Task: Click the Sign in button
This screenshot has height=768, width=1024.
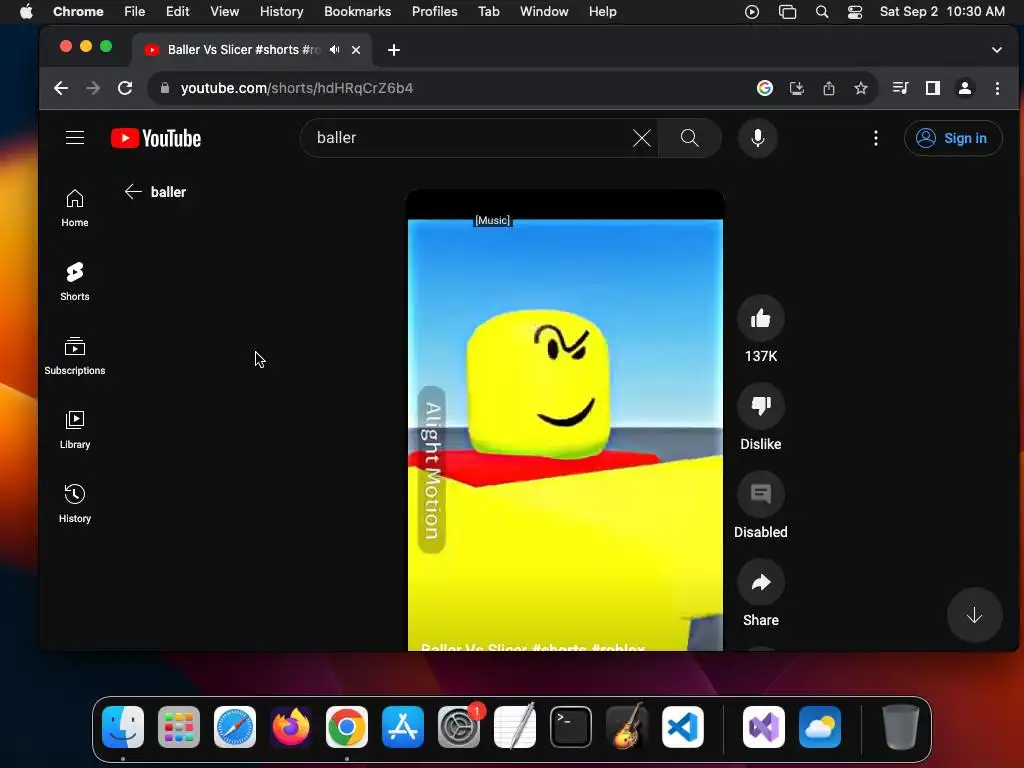Action: (x=953, y=138)
